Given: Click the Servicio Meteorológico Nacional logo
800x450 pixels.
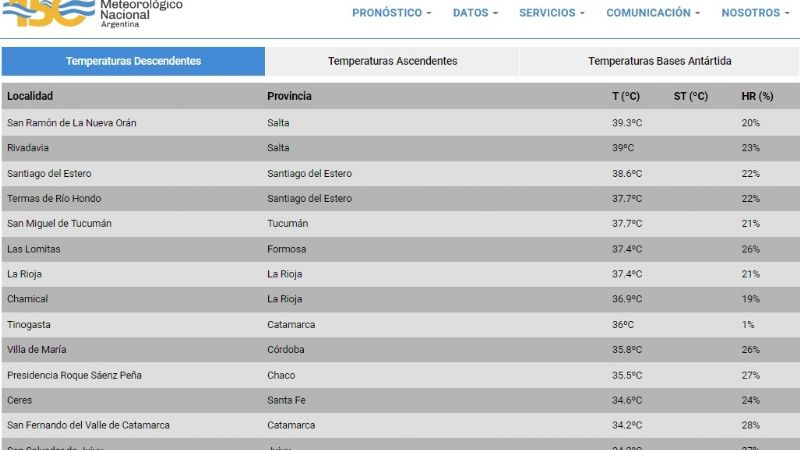Looking at the screenshot, I should (92, 13).
